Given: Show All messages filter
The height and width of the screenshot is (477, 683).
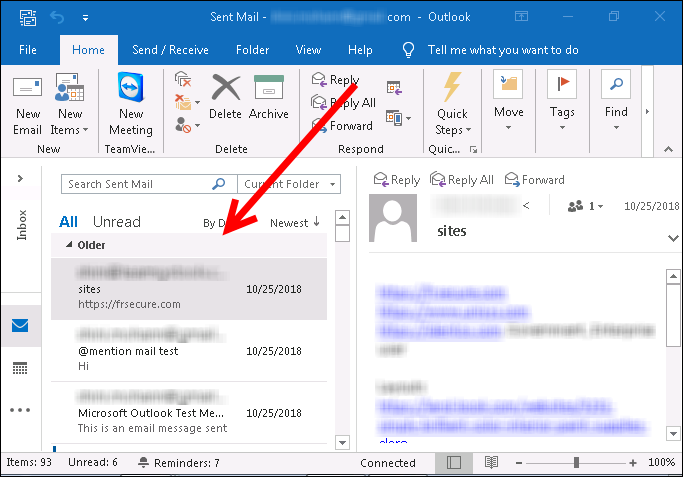Looking at the screenshot, I should 68,222.
